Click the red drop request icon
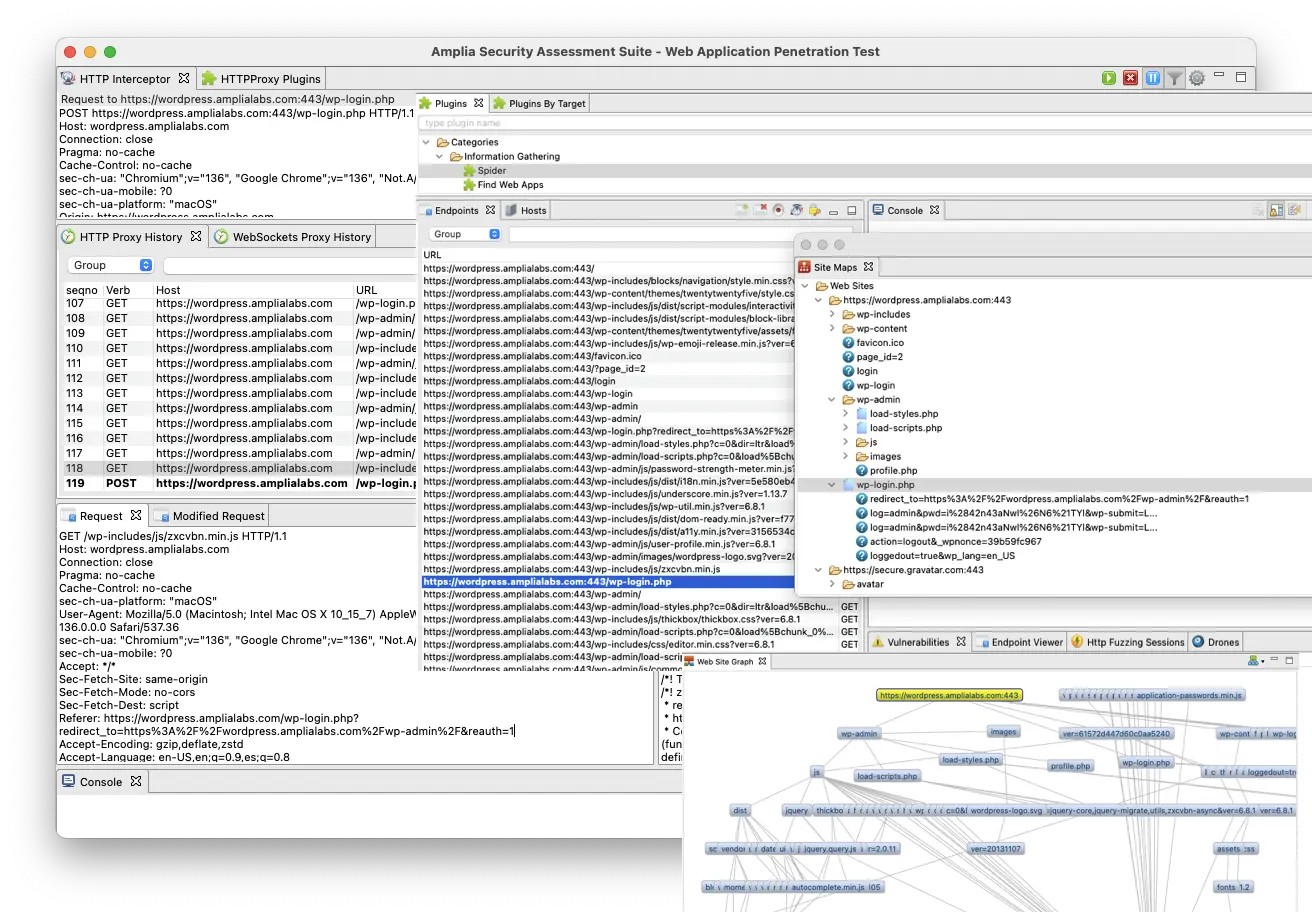 point(1131,78)
